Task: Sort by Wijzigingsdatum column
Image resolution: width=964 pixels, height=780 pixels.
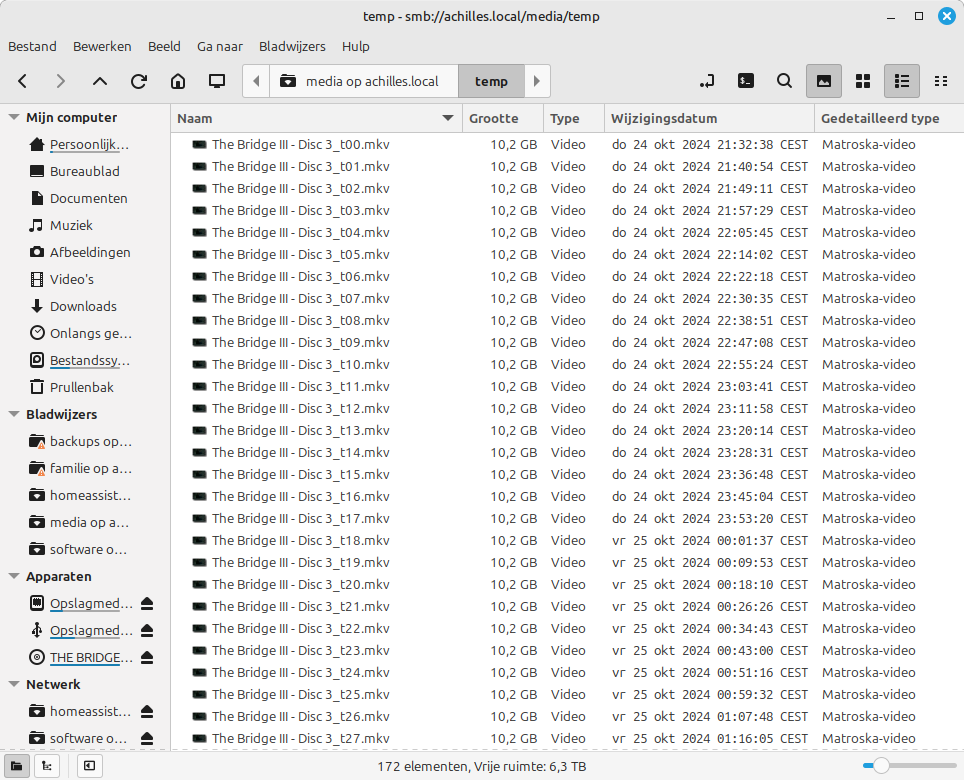Action: tap(709, 119)
